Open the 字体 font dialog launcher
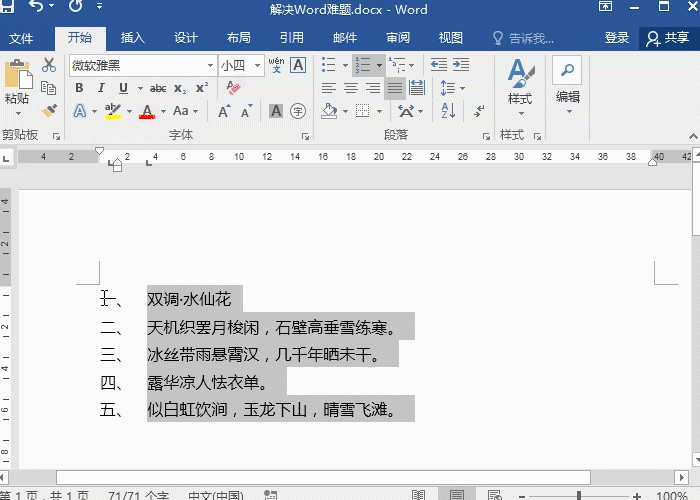The image size is (700, 500). pos(305,136)
